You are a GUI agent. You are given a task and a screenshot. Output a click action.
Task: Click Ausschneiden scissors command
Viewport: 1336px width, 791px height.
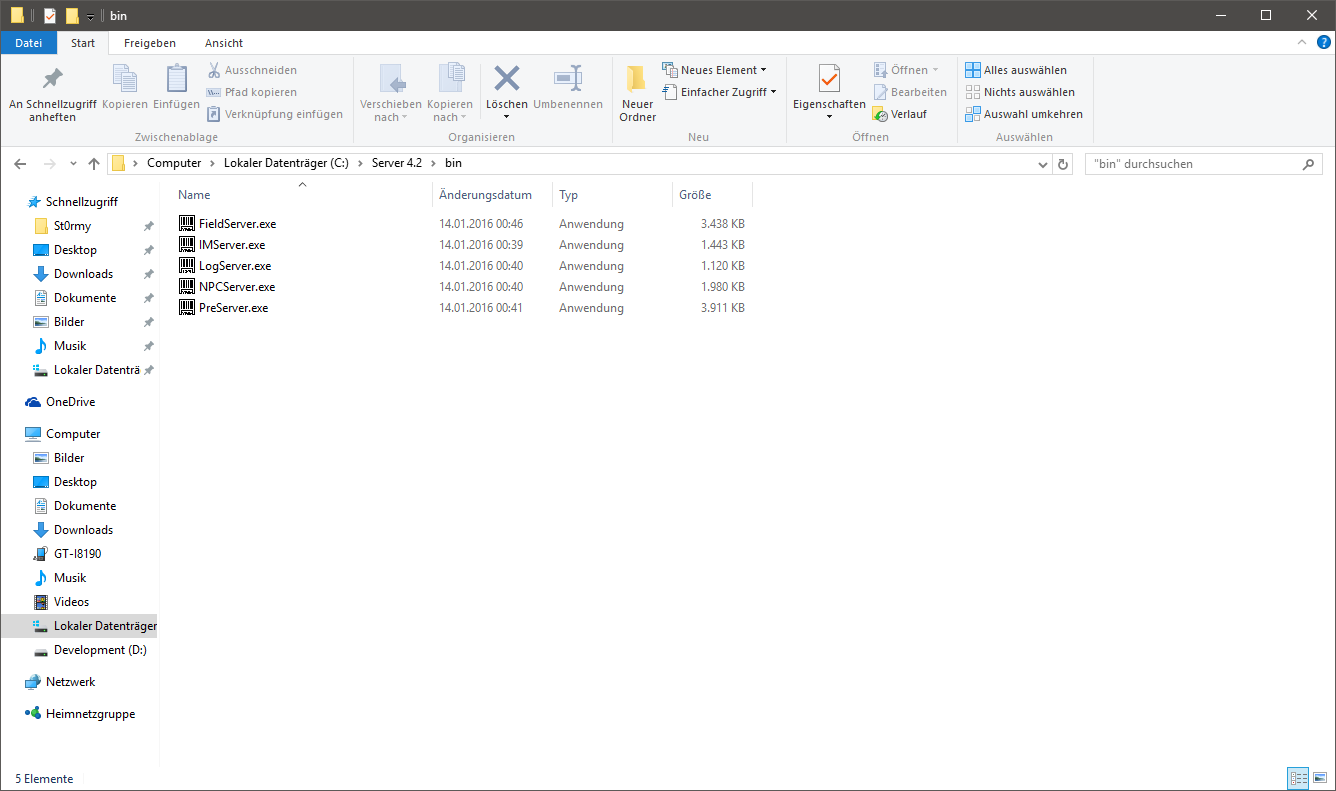coord(252,70)
